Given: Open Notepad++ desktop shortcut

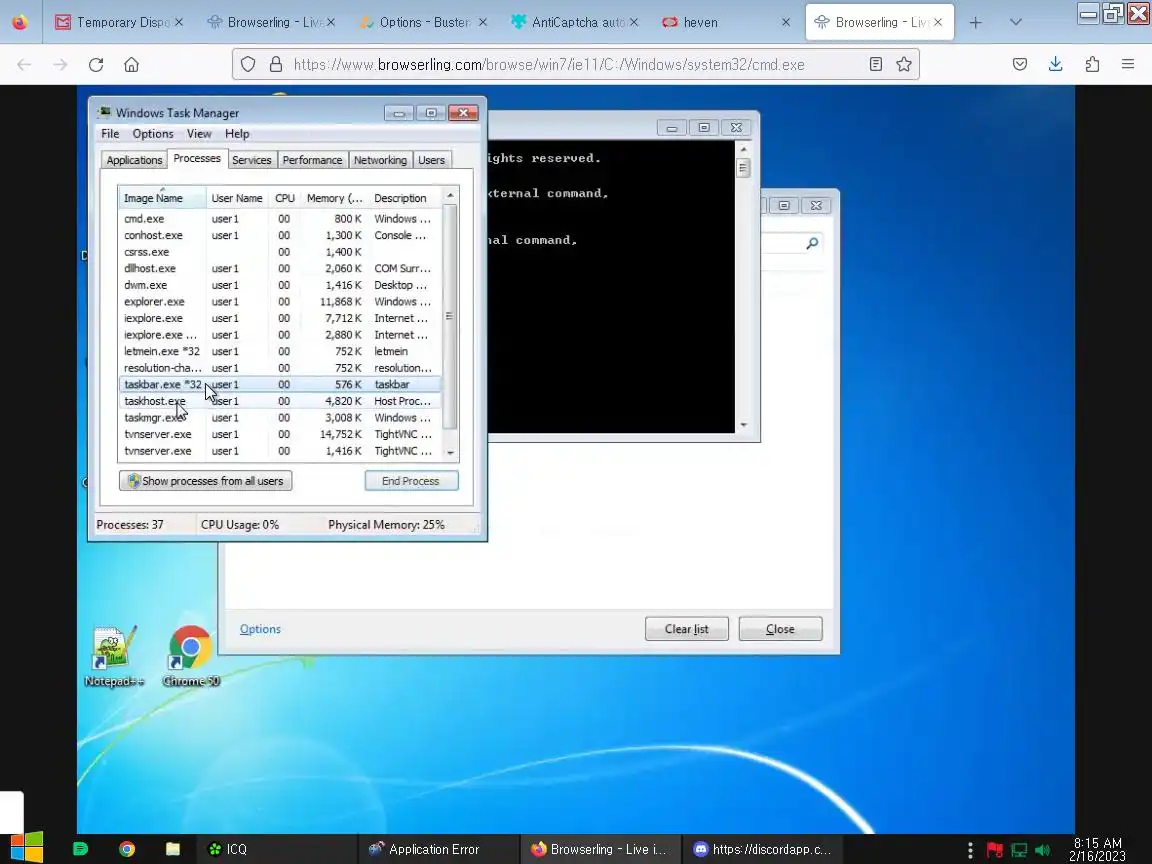Looking at the screenshot, I should pyautogui.click(x=113, y=656).
